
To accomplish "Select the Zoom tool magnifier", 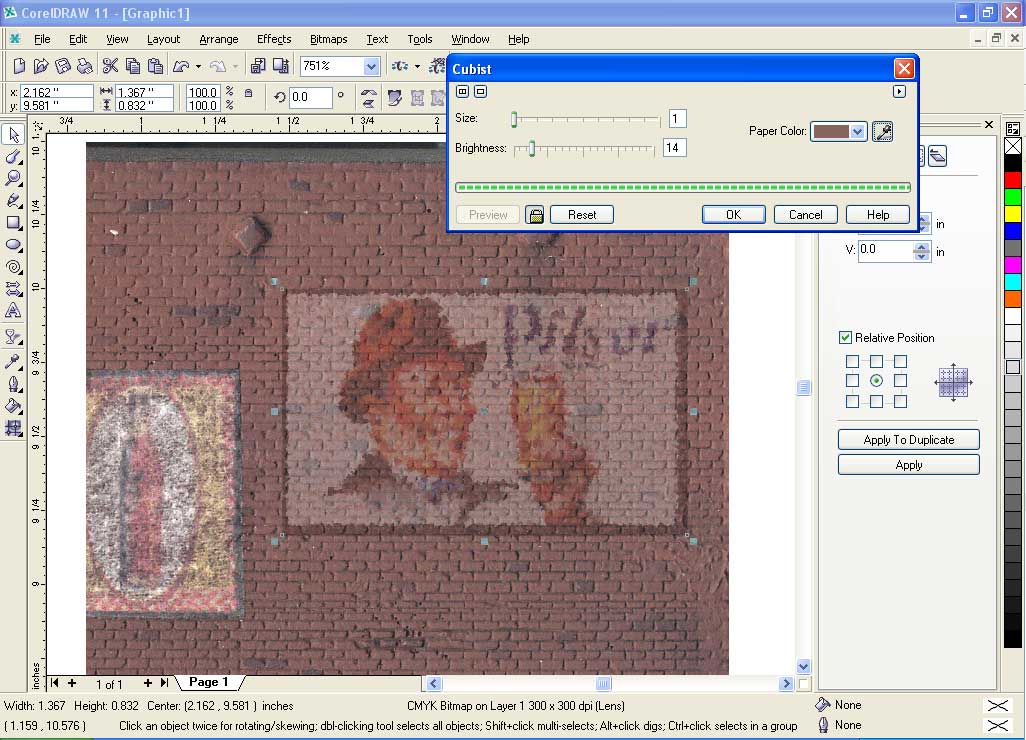I will coord(13,178).
